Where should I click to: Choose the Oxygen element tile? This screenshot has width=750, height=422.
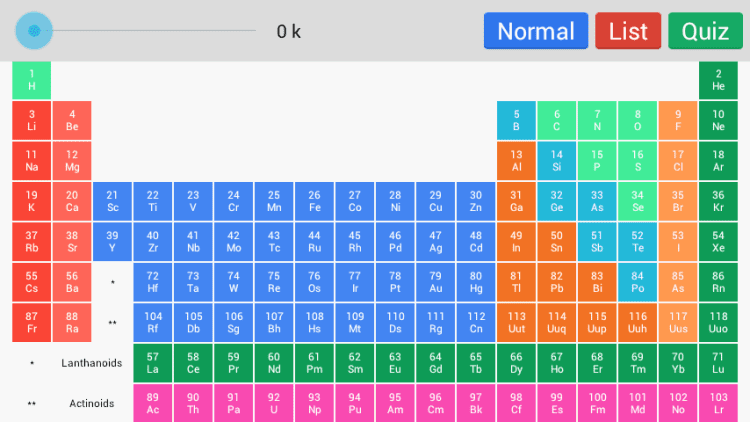click(637, 120)
